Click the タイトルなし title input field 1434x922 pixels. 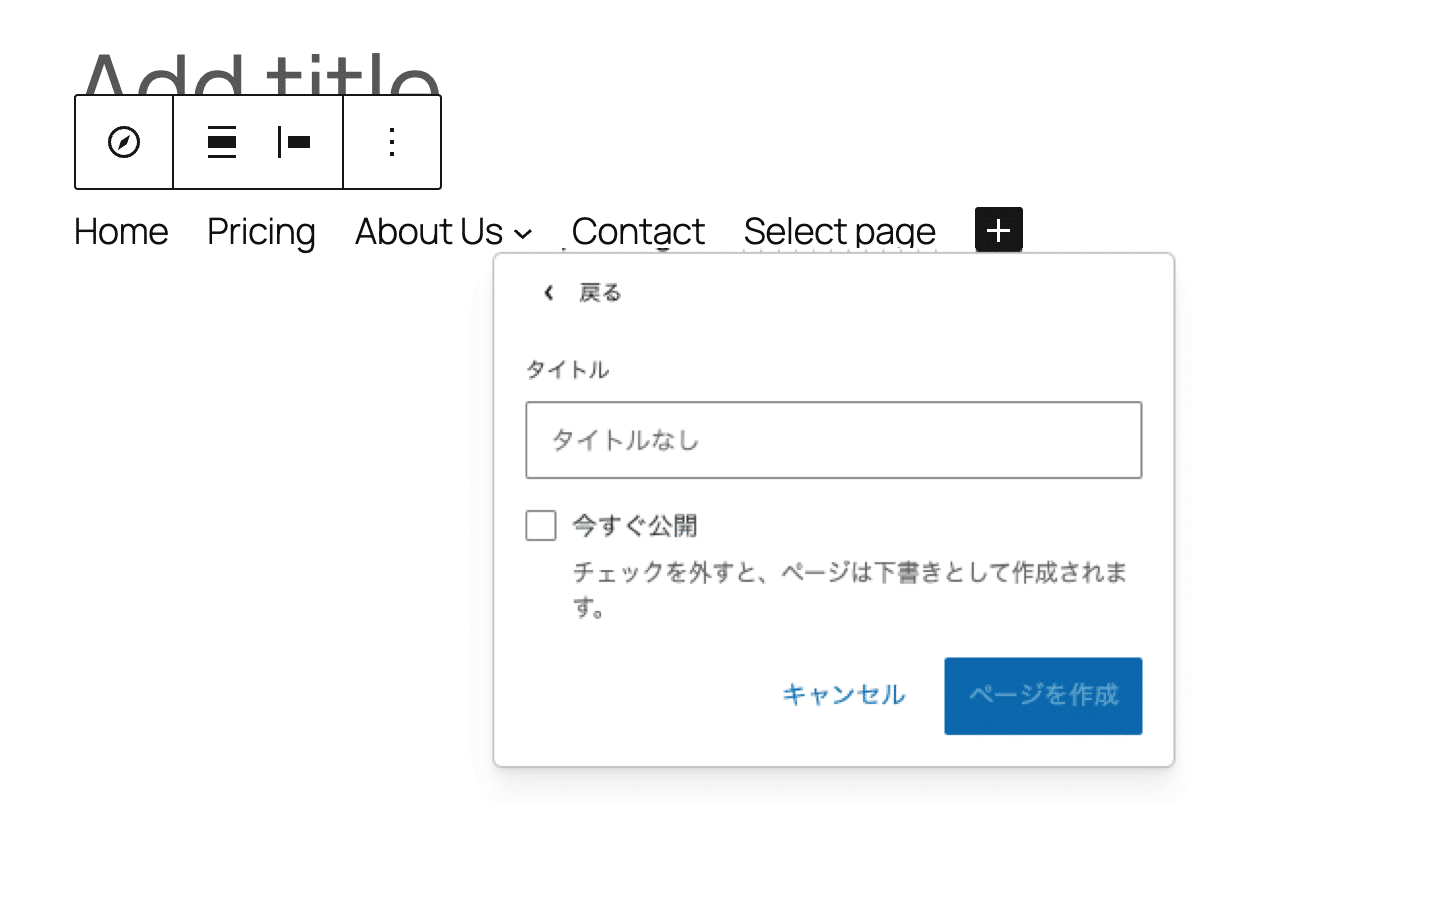point(832,440)
